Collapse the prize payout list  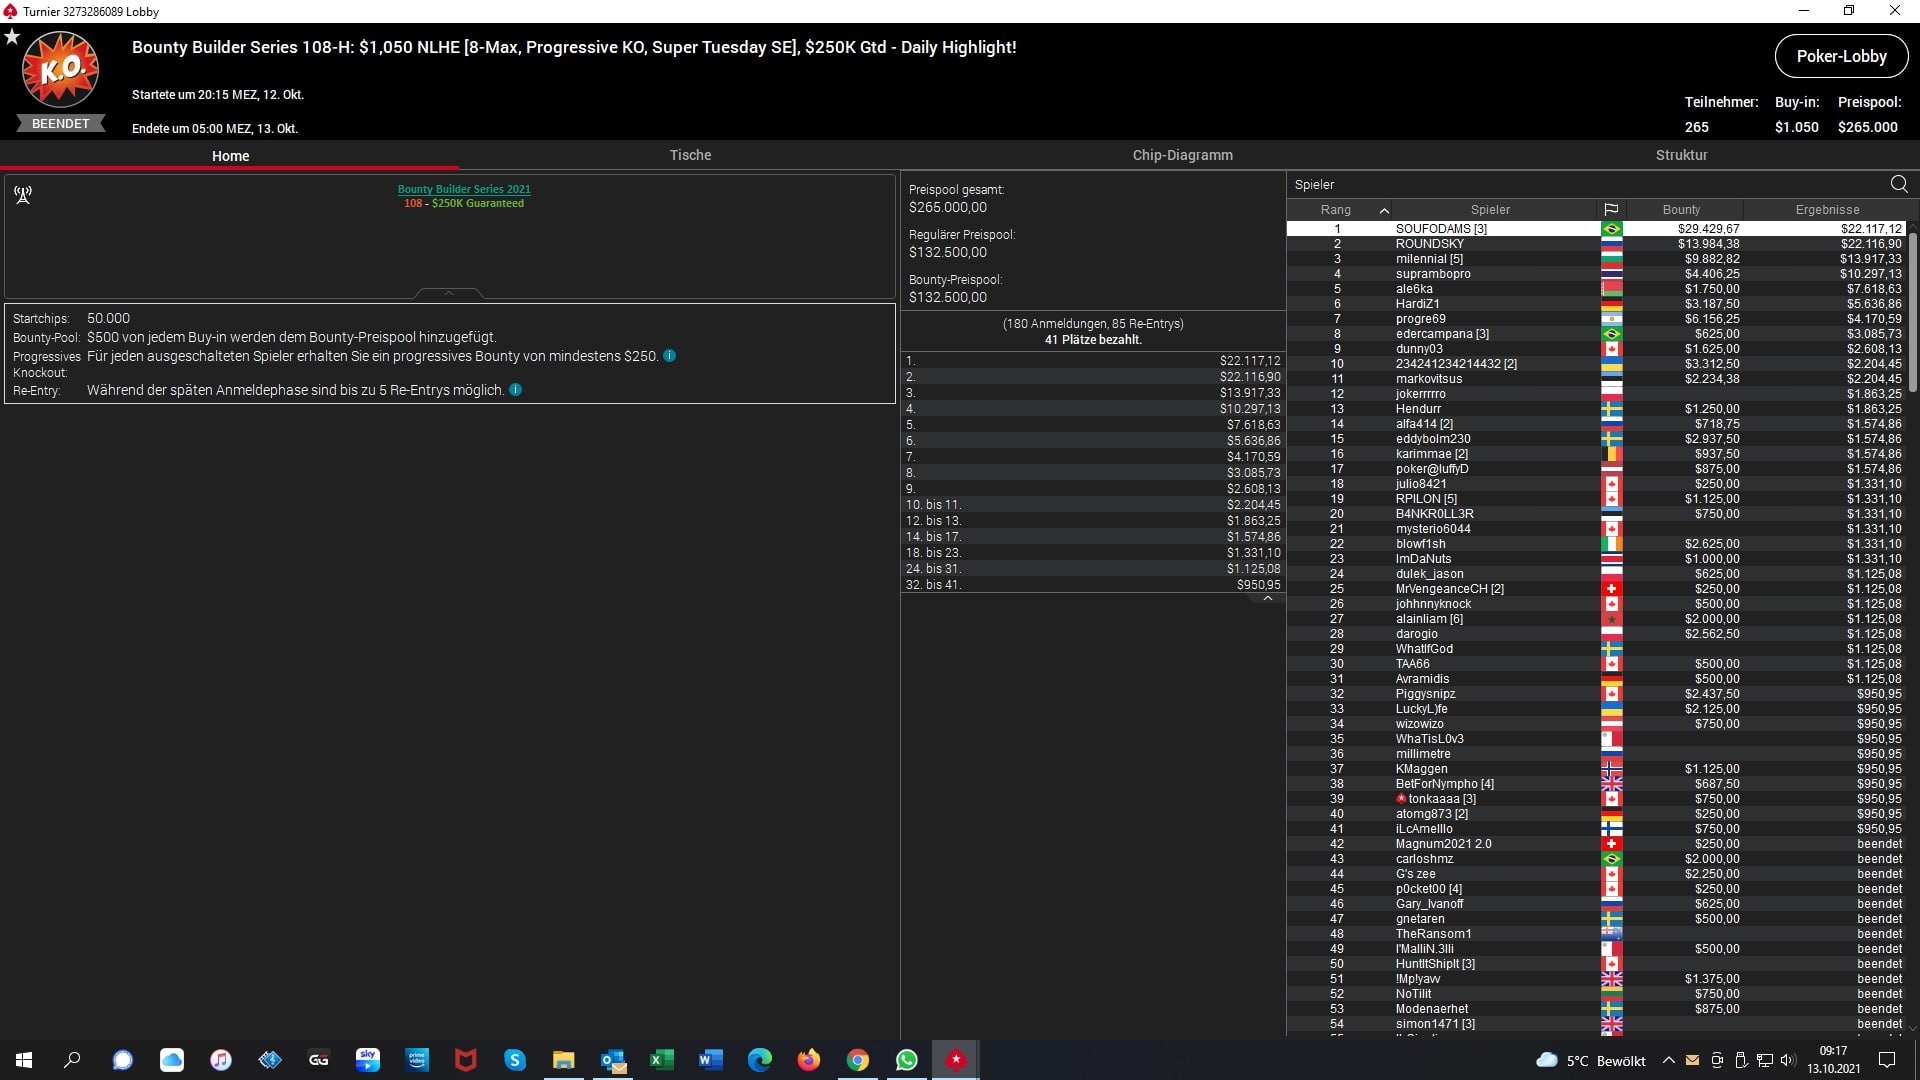click(1268, 598)
